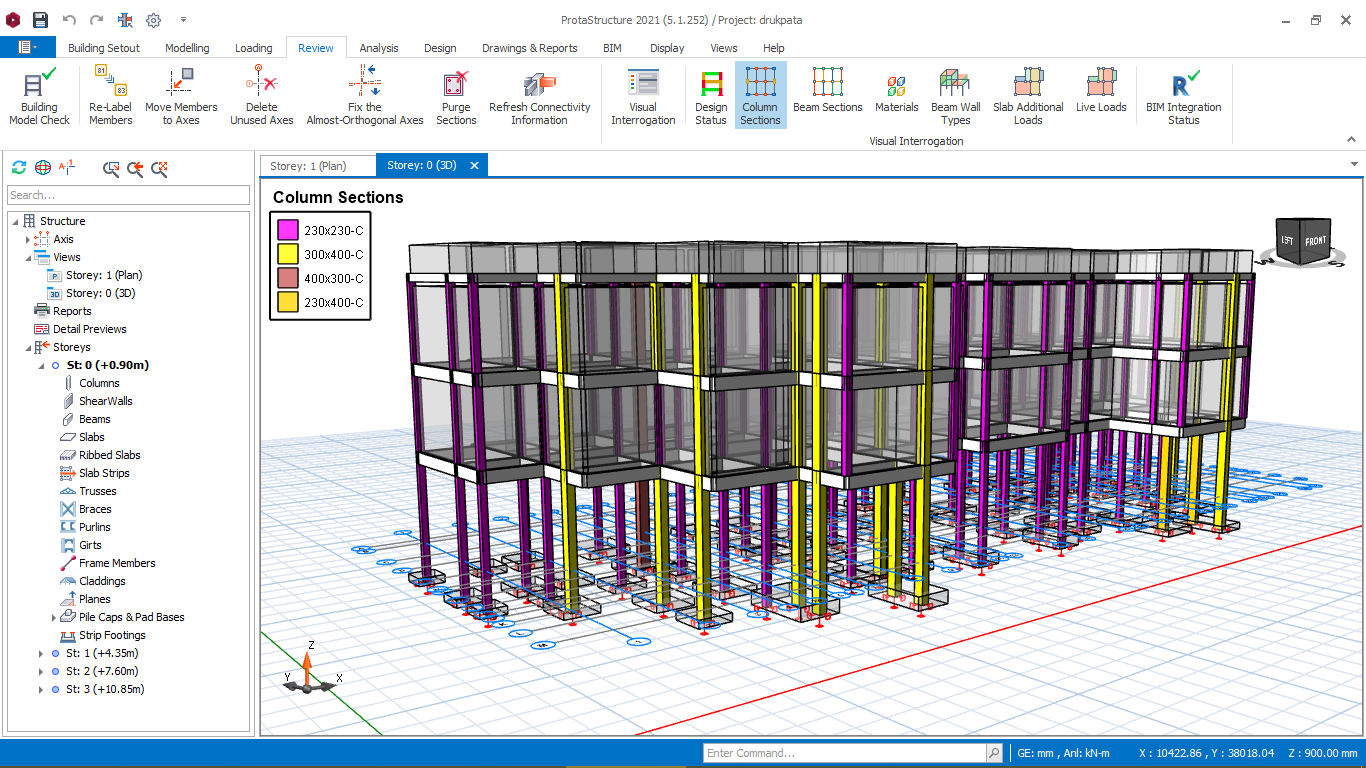The height and width of the screenshot is (768, 1366).
Task: Run the Building Model Check
Action: pyautogui.click(x=40, y=97)
